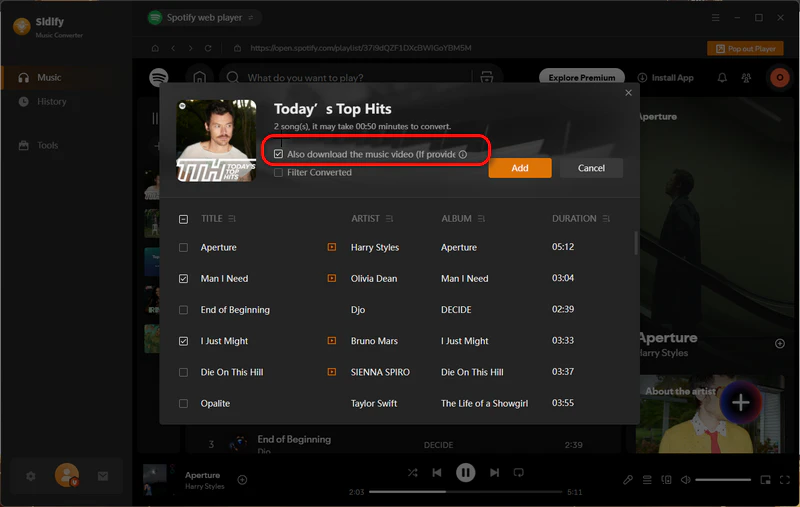
Task: Enter full screen player
Action: pos(785,479)
